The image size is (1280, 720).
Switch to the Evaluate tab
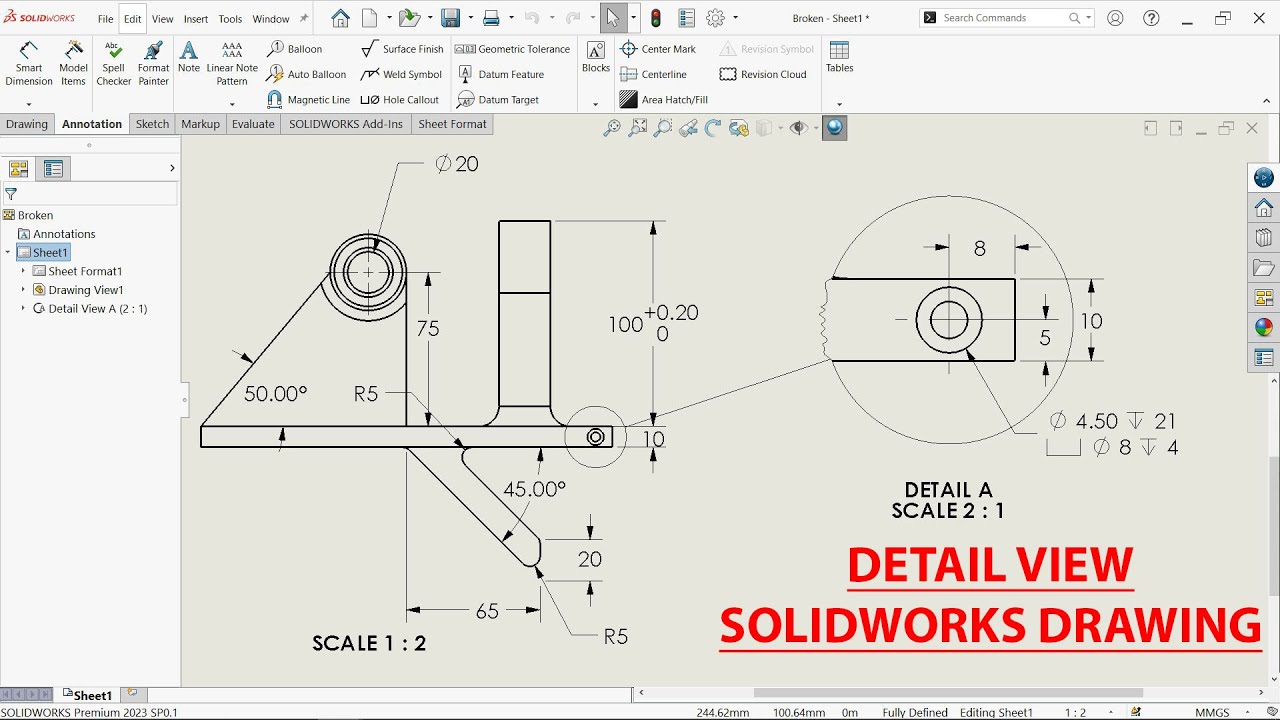[253, 124]
